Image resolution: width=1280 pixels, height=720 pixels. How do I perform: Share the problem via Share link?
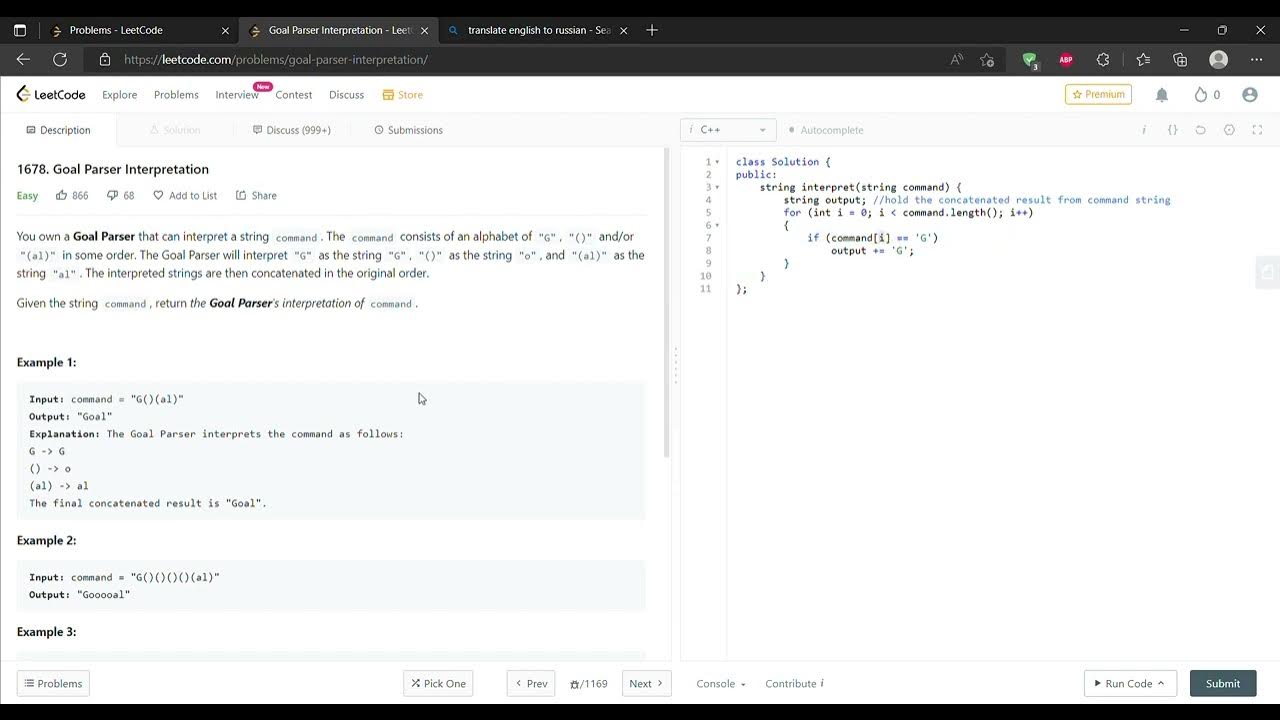pyautogui.click(x=256, y=195)
